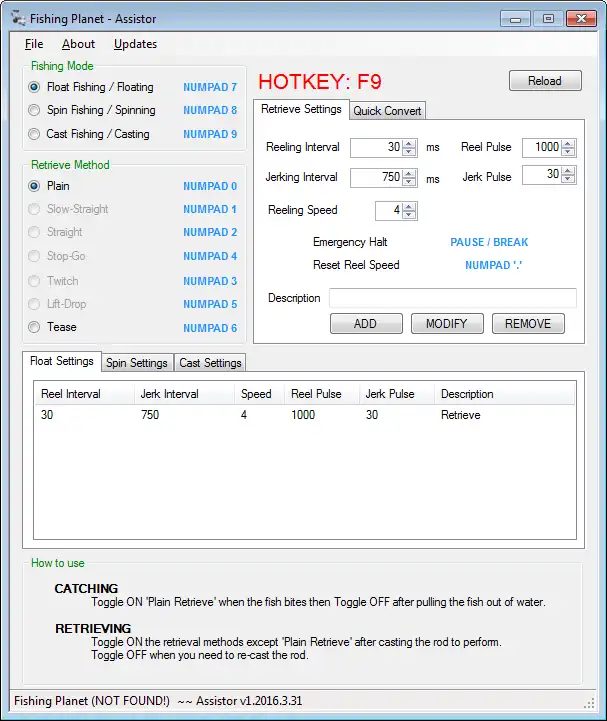Increase Reeling Interval with up arrow

[x=409, y=144]
